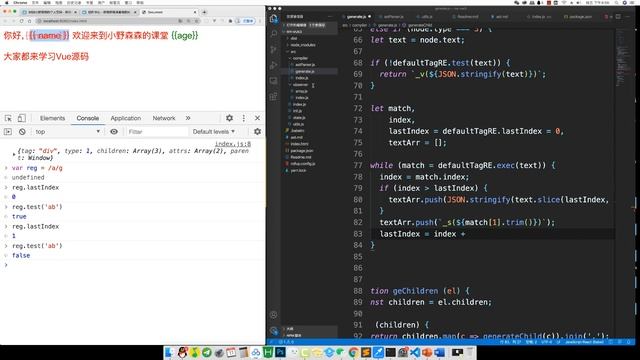
Task: Open the Default levels dropdown
Action: click(213, 132)
